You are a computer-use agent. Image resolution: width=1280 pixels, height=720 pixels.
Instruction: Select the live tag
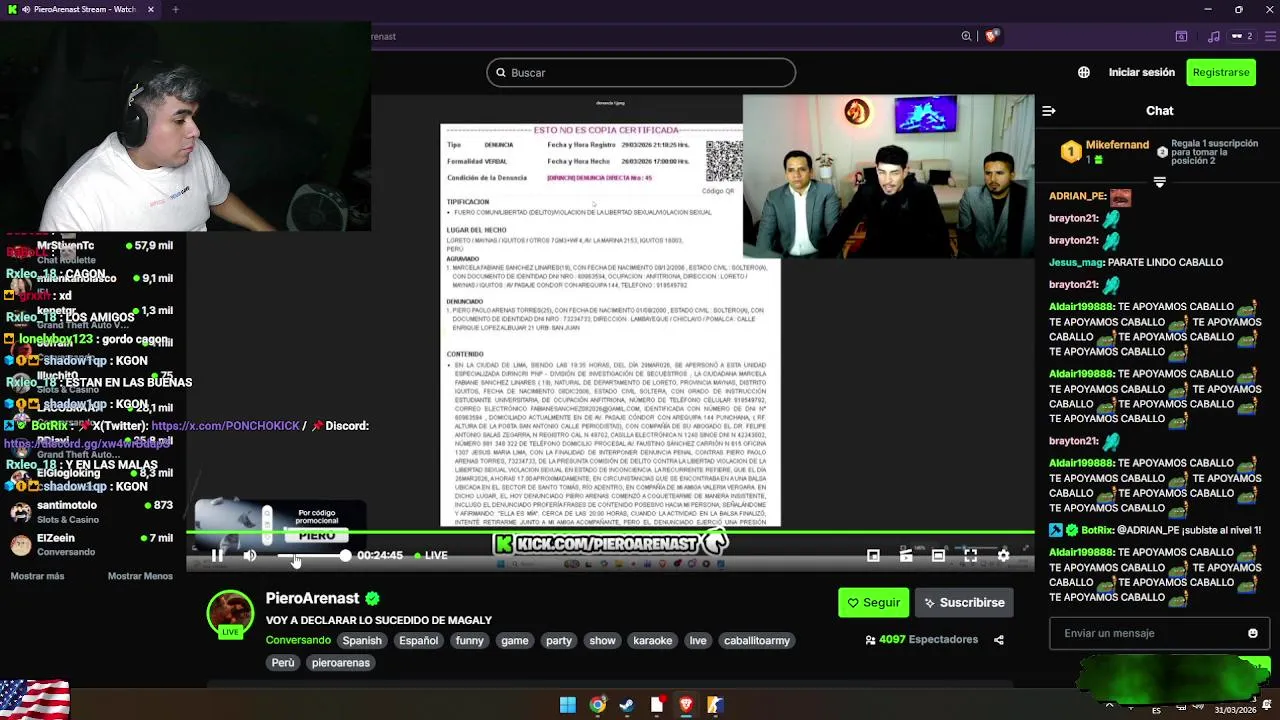point(698,640)
